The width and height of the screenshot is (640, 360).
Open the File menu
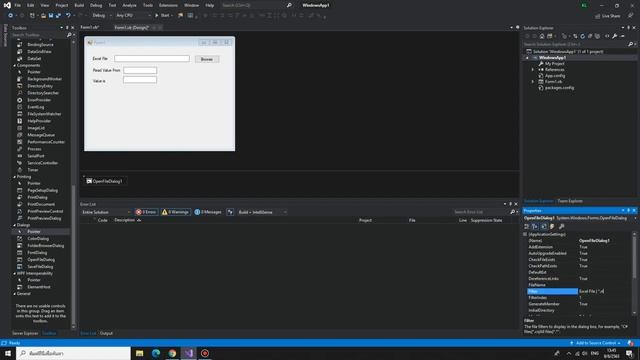pos(18,5)
